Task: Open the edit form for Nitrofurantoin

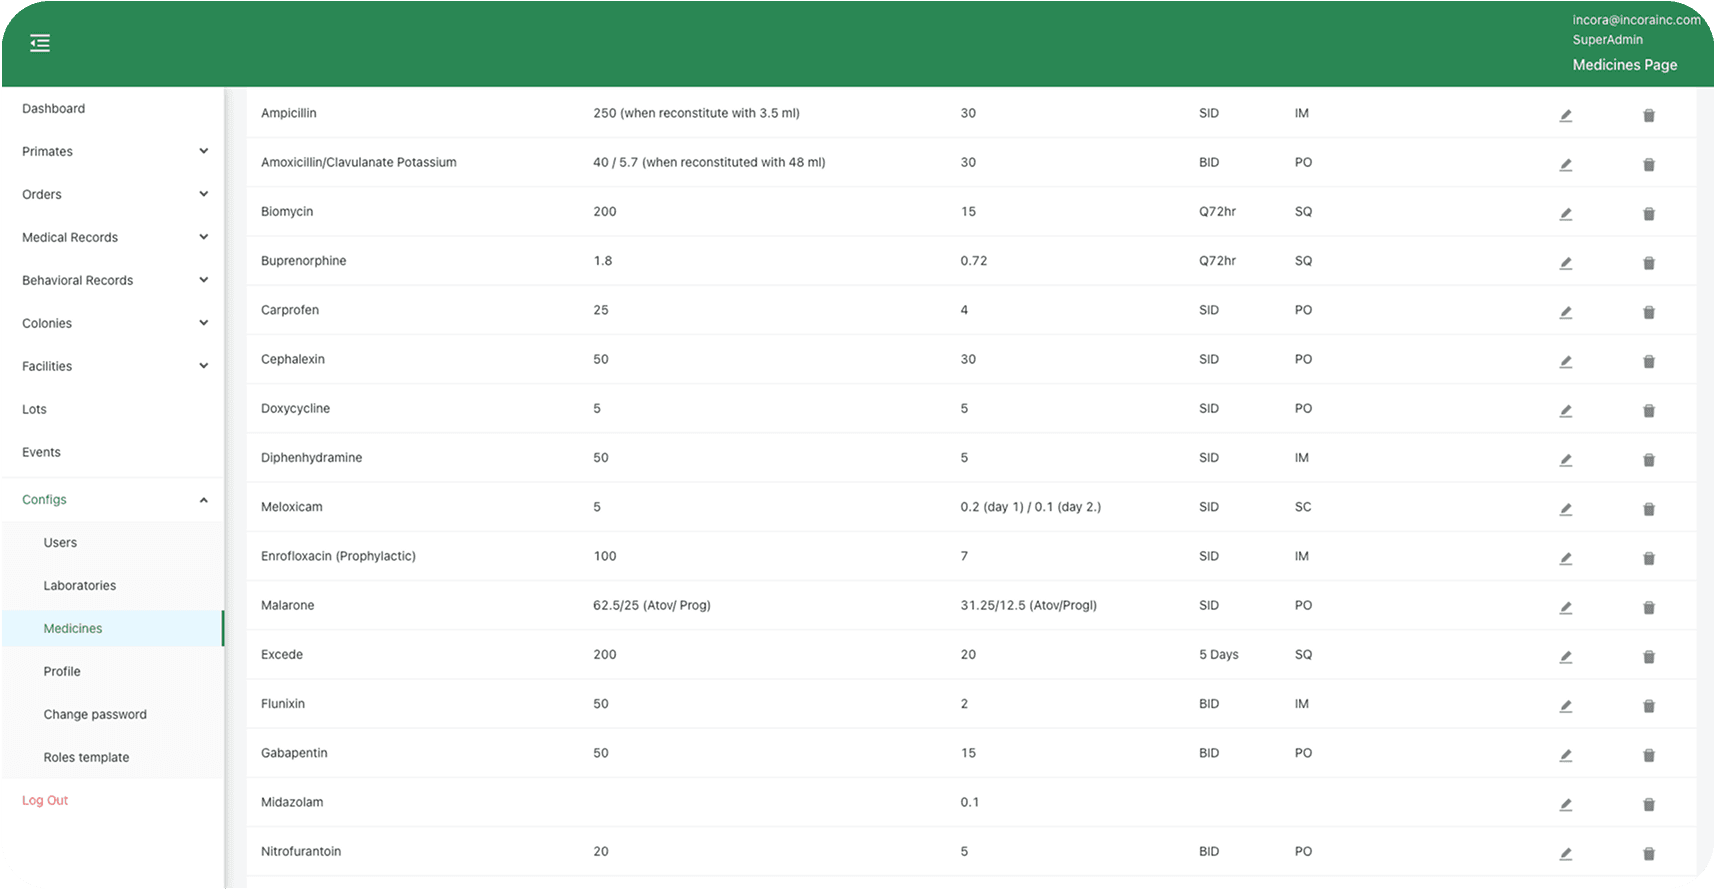Action: tap(1565, 854)
